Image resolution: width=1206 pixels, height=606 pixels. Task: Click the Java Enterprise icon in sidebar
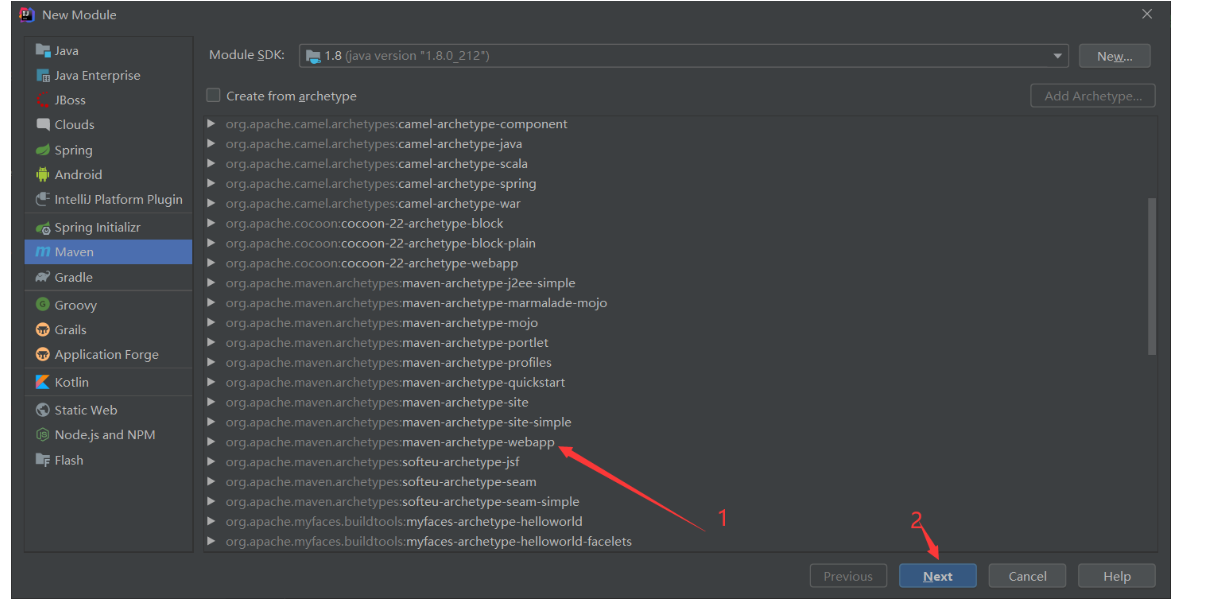[x=43, y=75]
